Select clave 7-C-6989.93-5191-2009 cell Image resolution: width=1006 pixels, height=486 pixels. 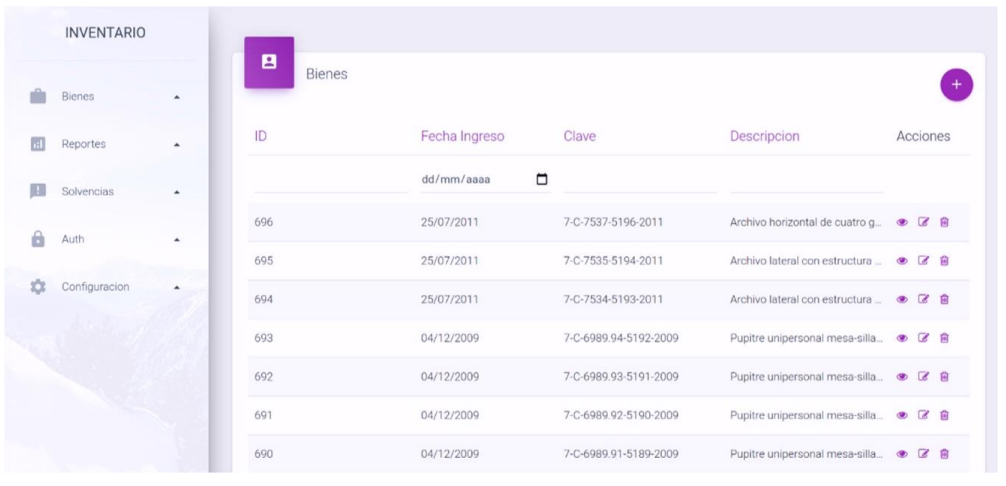[621, 376]
